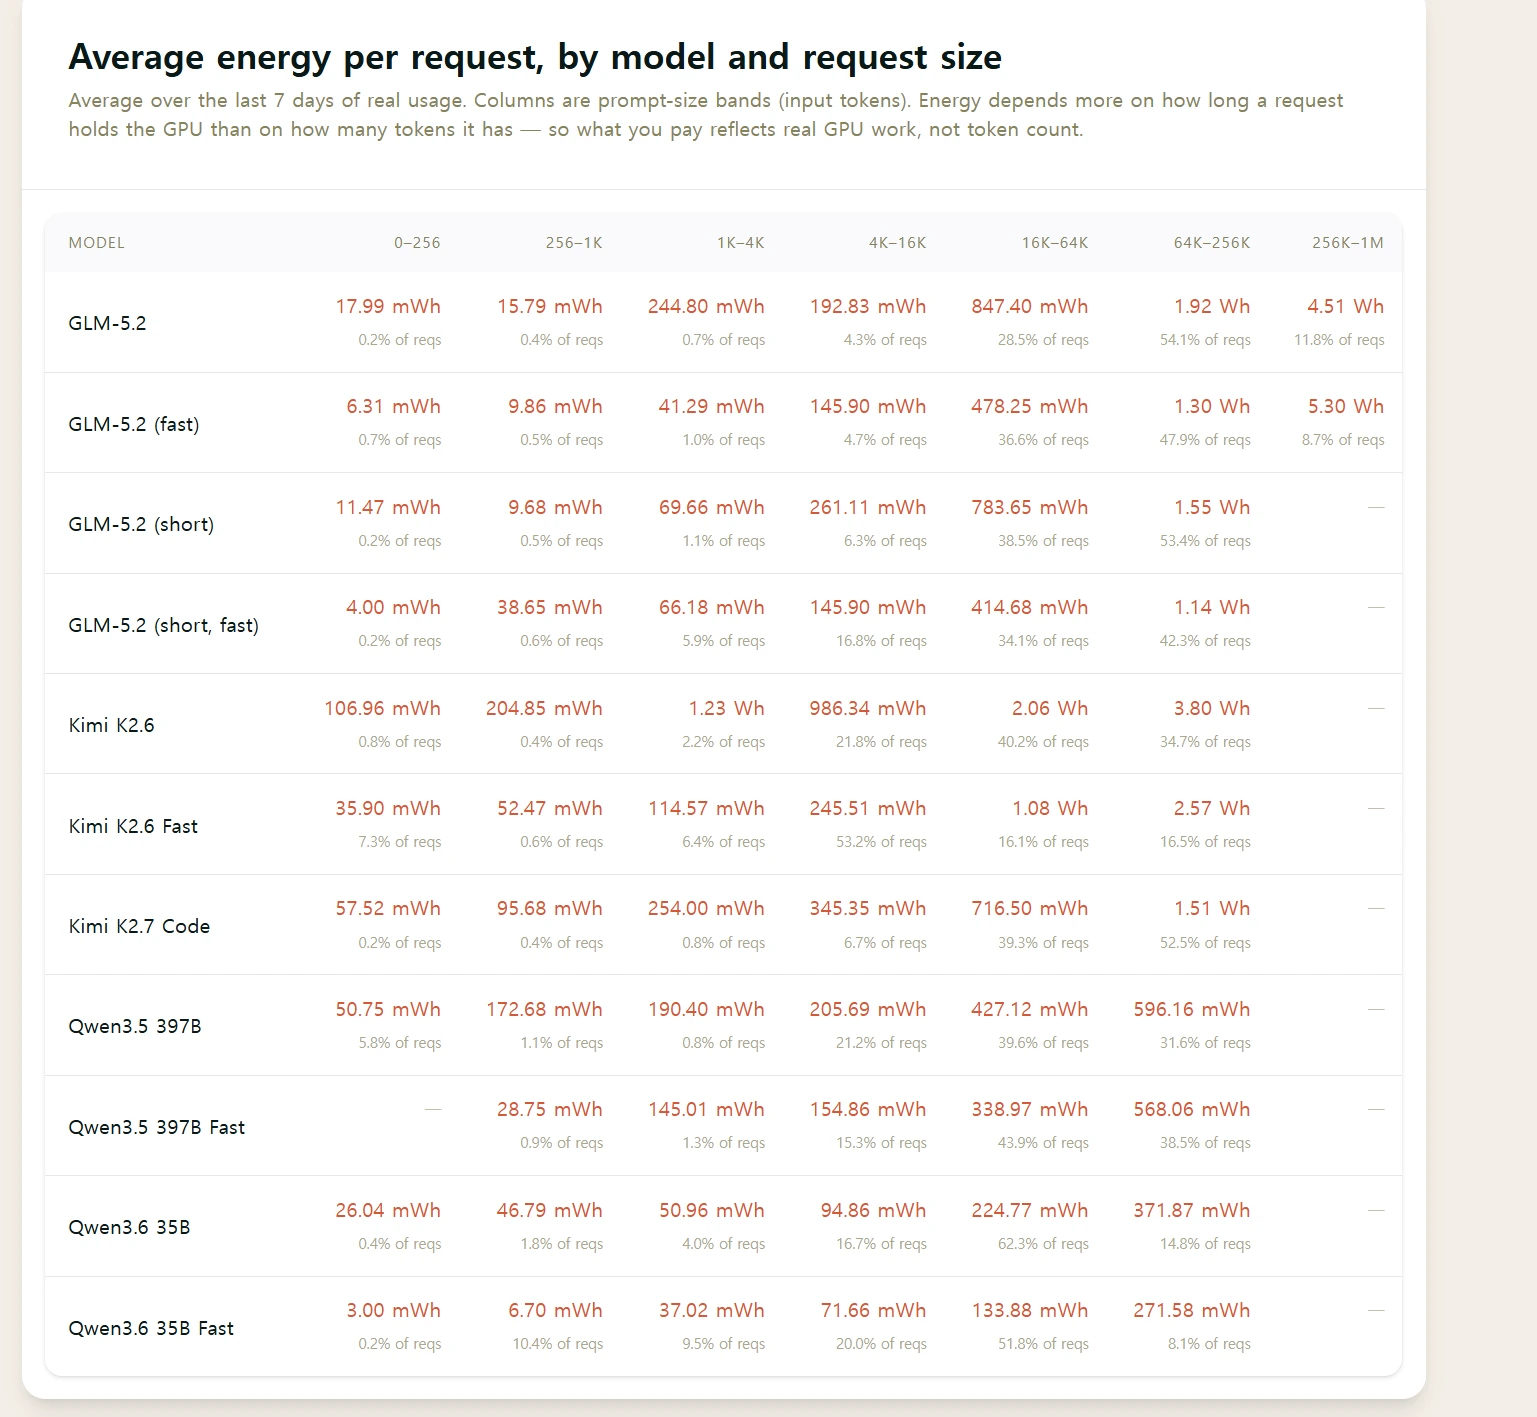Screen dimensions: 1537x1417
Task: Select the 4.00 mWh value for GLM-5.2 (short, fast)
Action: [x=394, y=607]
